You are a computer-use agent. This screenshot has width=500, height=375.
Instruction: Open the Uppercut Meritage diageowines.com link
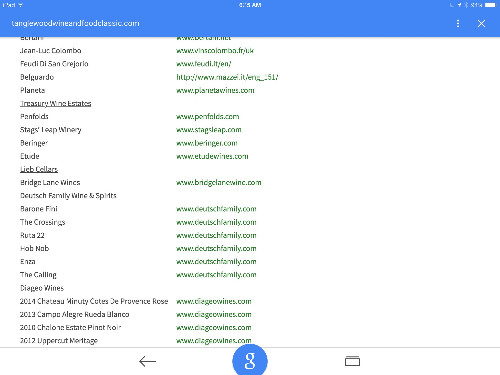214,341
